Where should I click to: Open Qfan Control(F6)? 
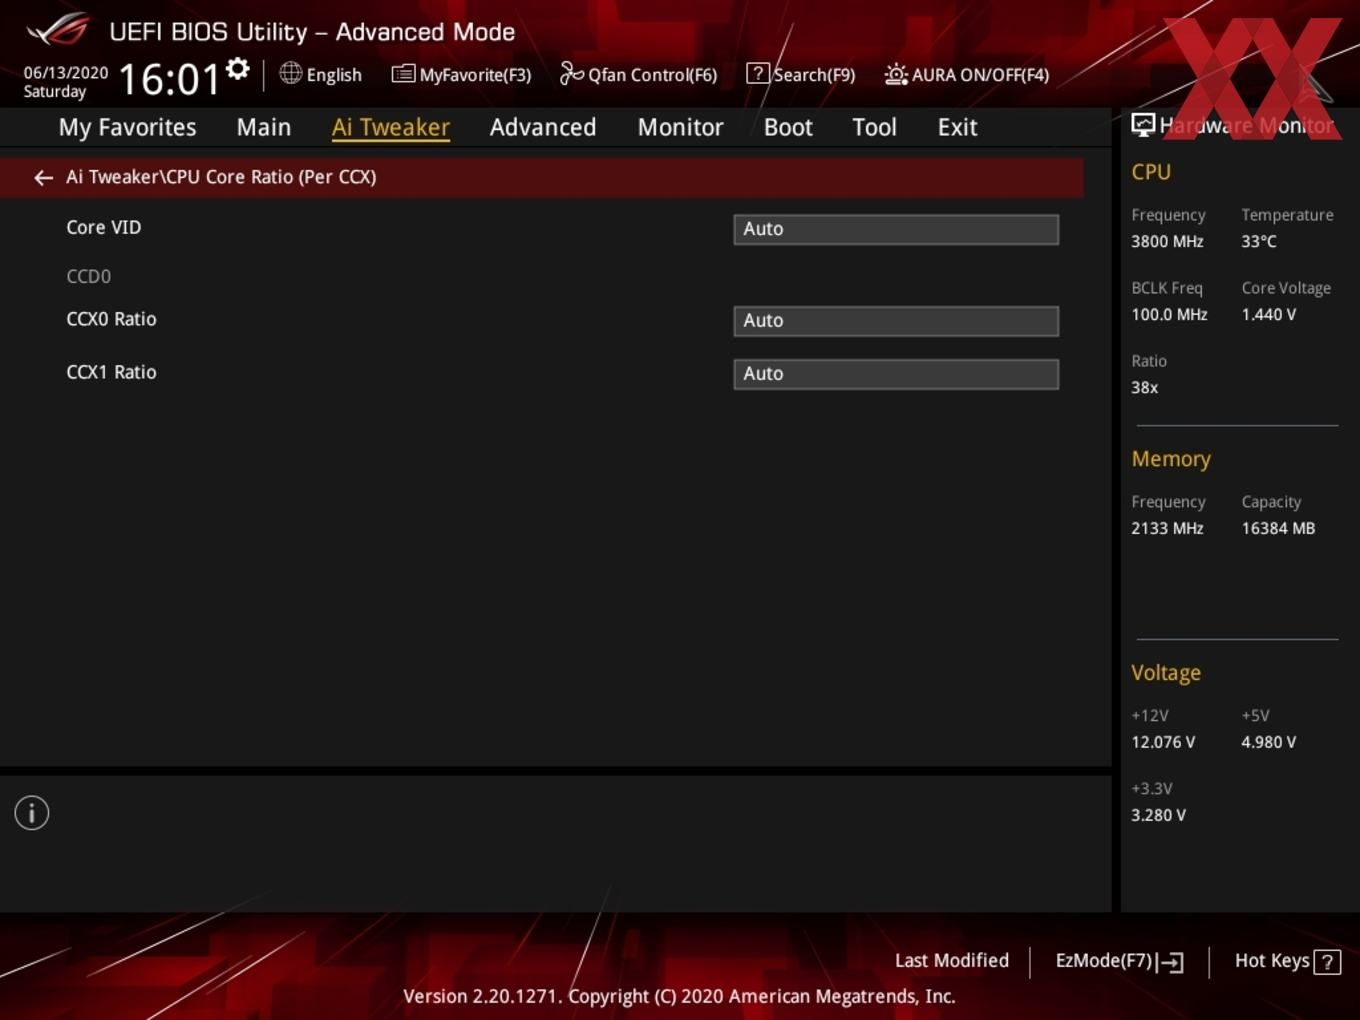652,75
